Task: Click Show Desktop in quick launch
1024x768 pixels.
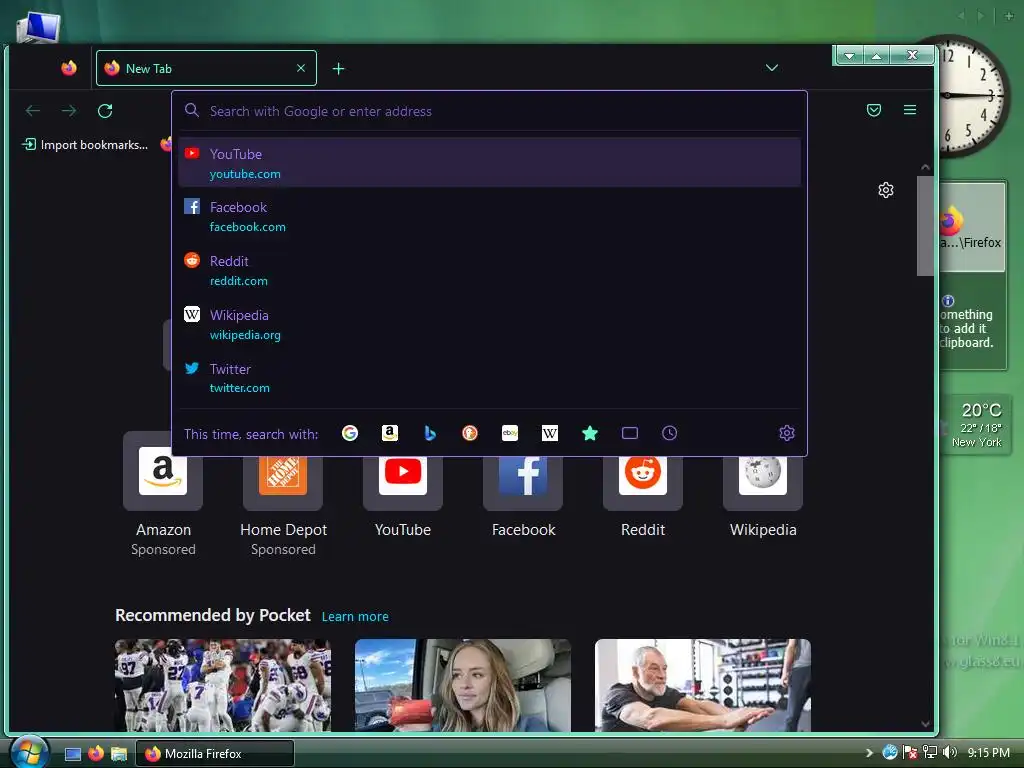Action: tap(72, 754)
